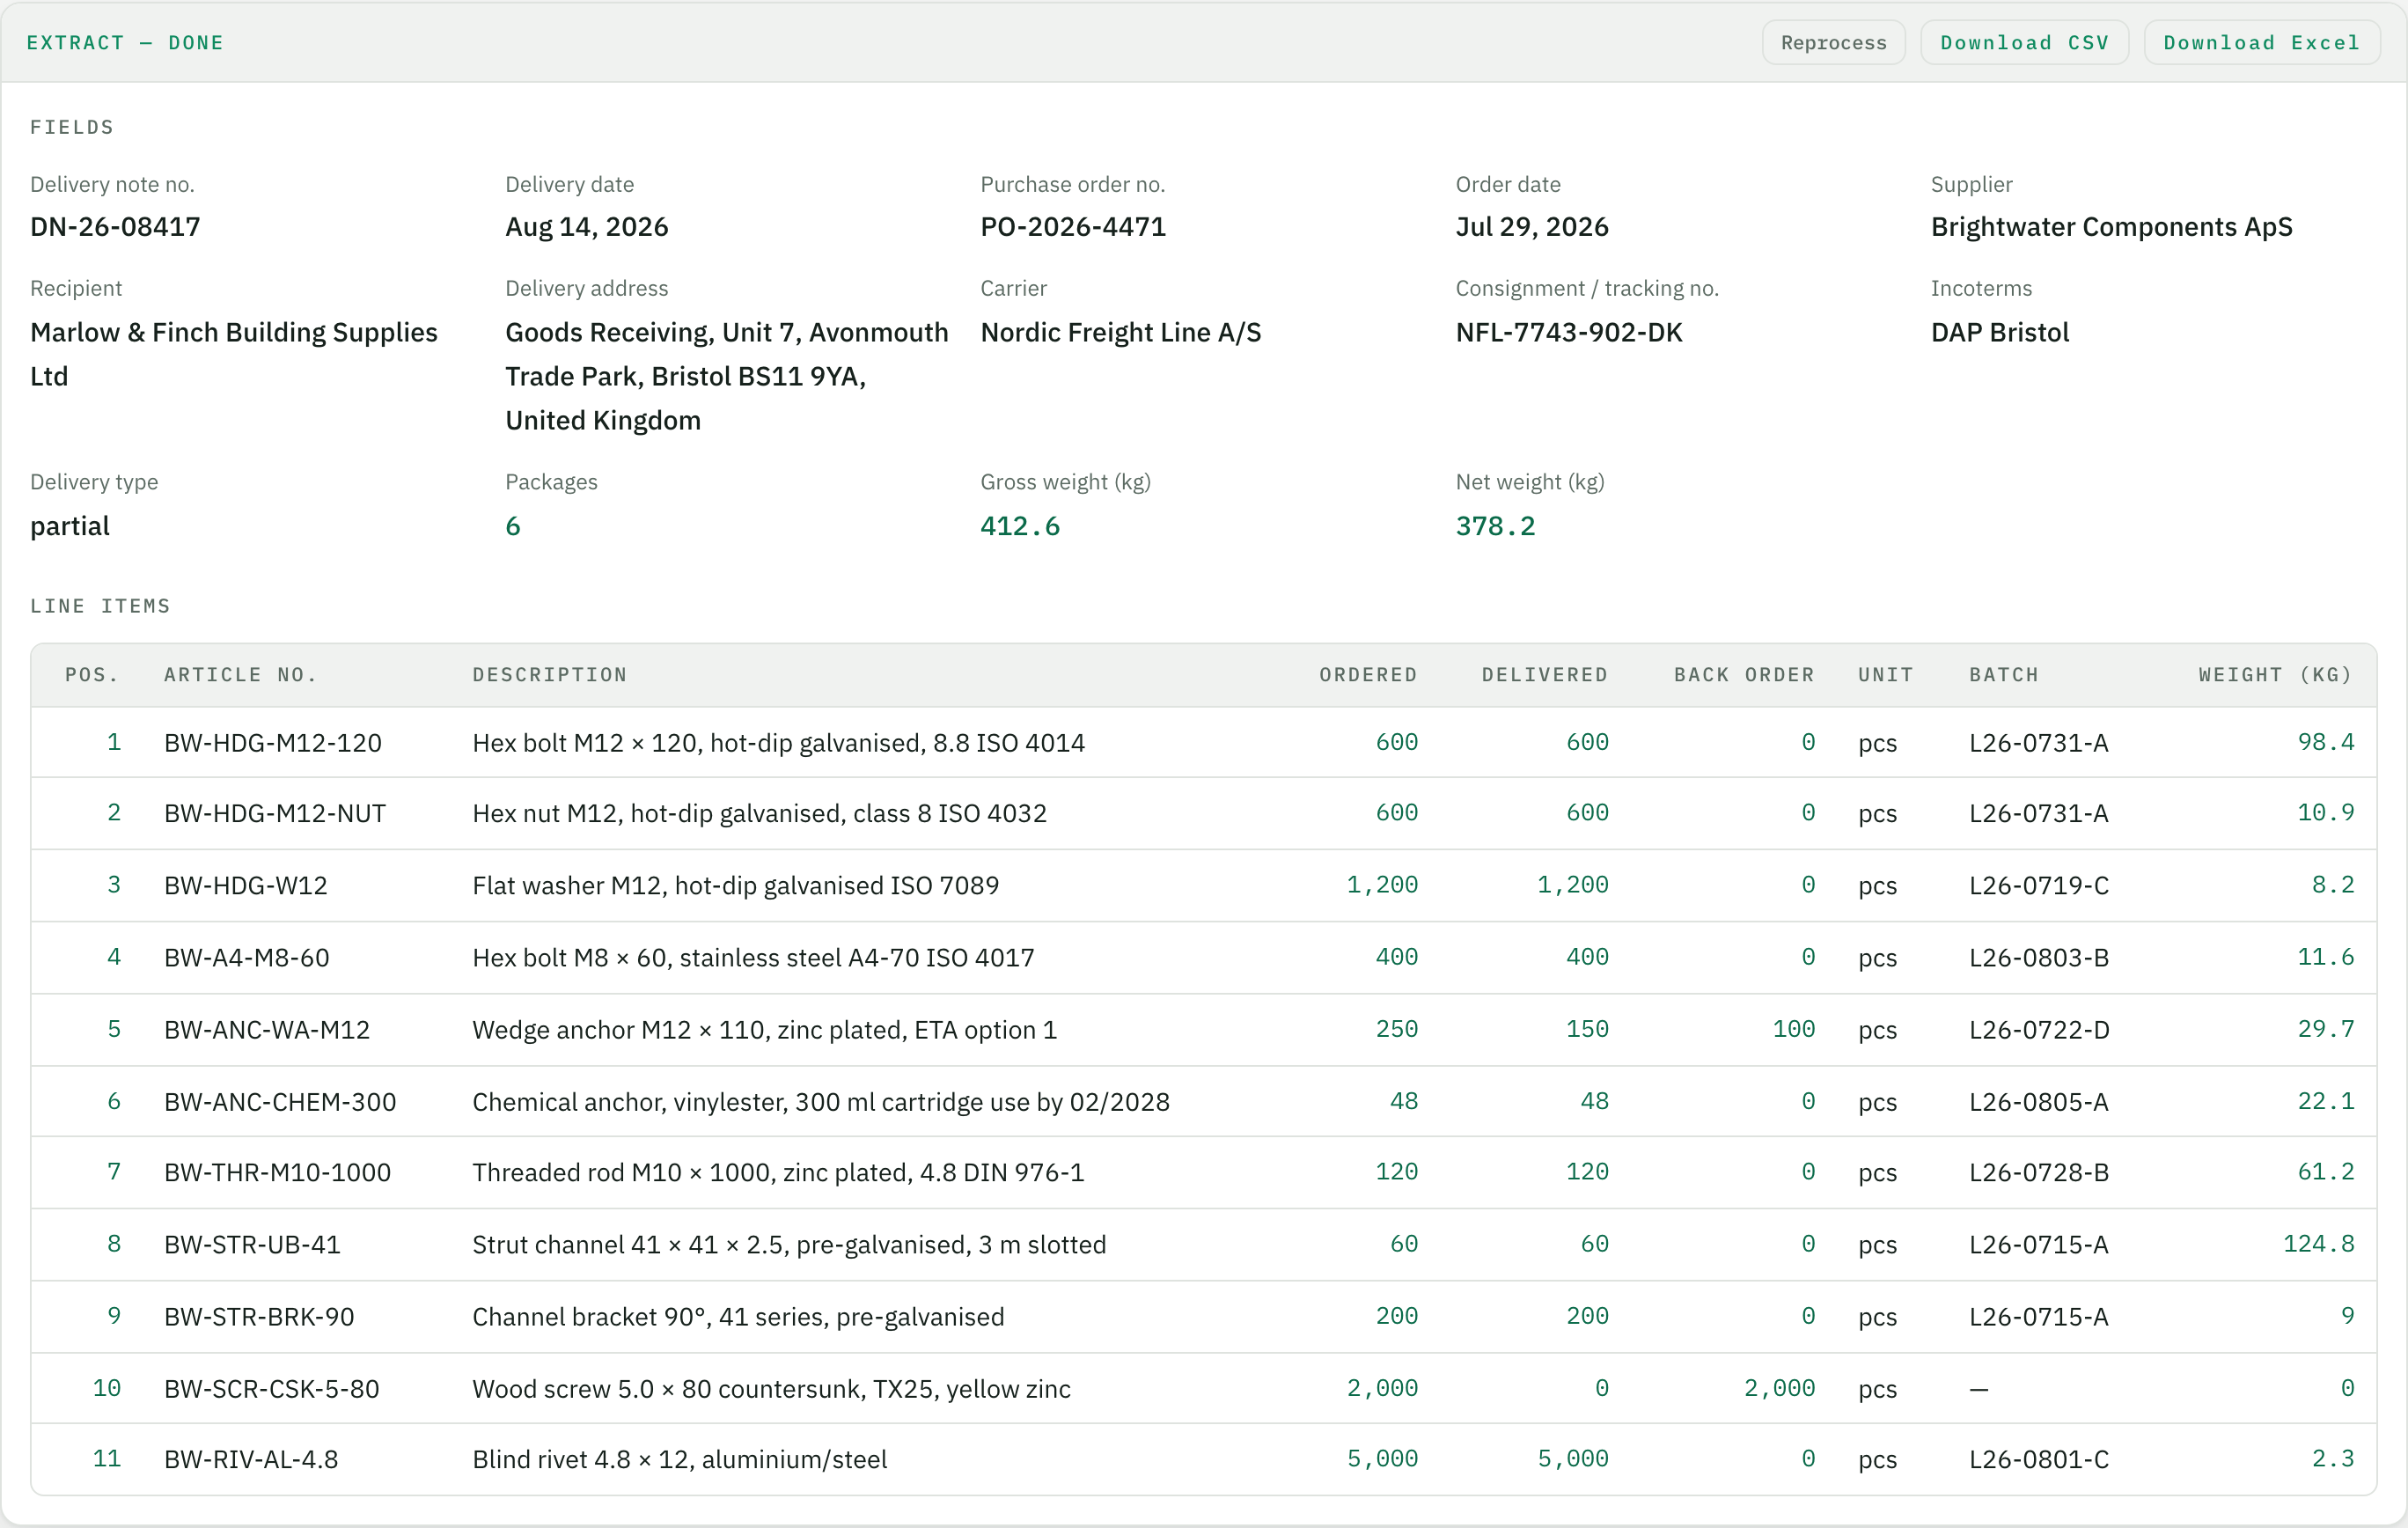Select Incoterms value DAP Bristol

pos(1999,332)
